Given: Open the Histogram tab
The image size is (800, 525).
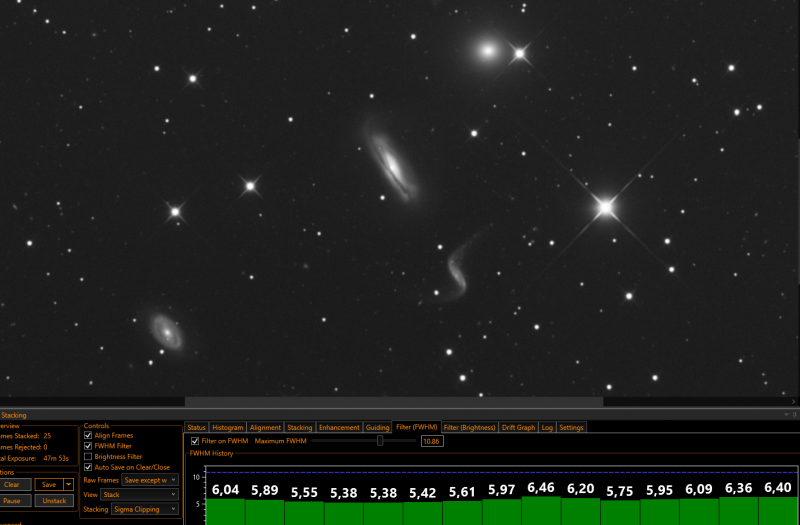Looking at the screenshot, I should (x=228, y=428).
